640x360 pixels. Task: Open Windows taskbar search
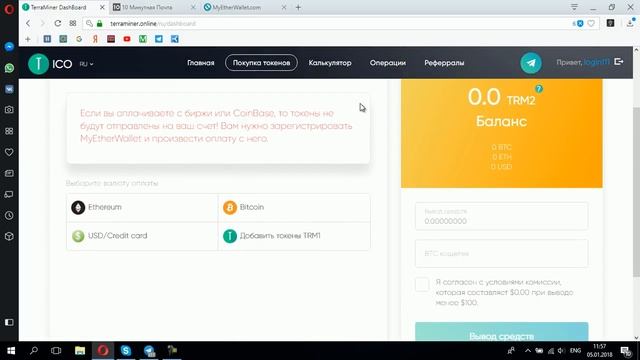pos(34,351)
